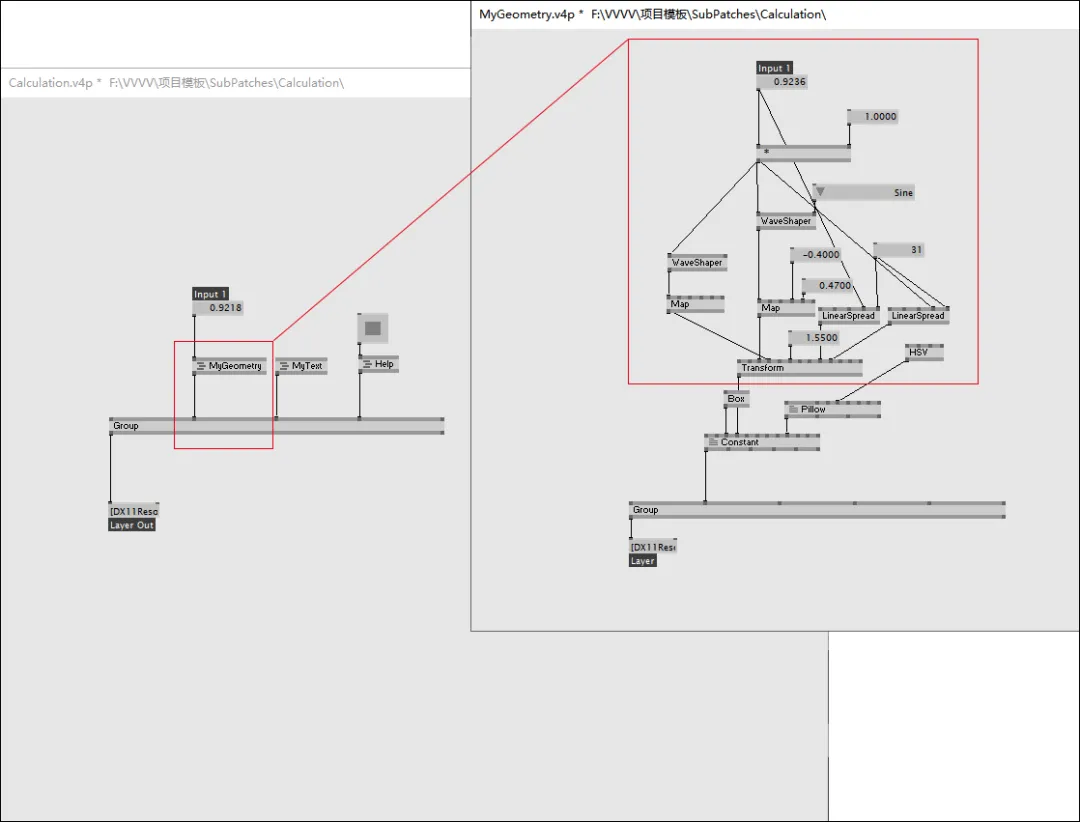Click Input 1 label in Calculation patch
The height and width of the screenshot is (822, 1080).
click(x=210, y=294)
